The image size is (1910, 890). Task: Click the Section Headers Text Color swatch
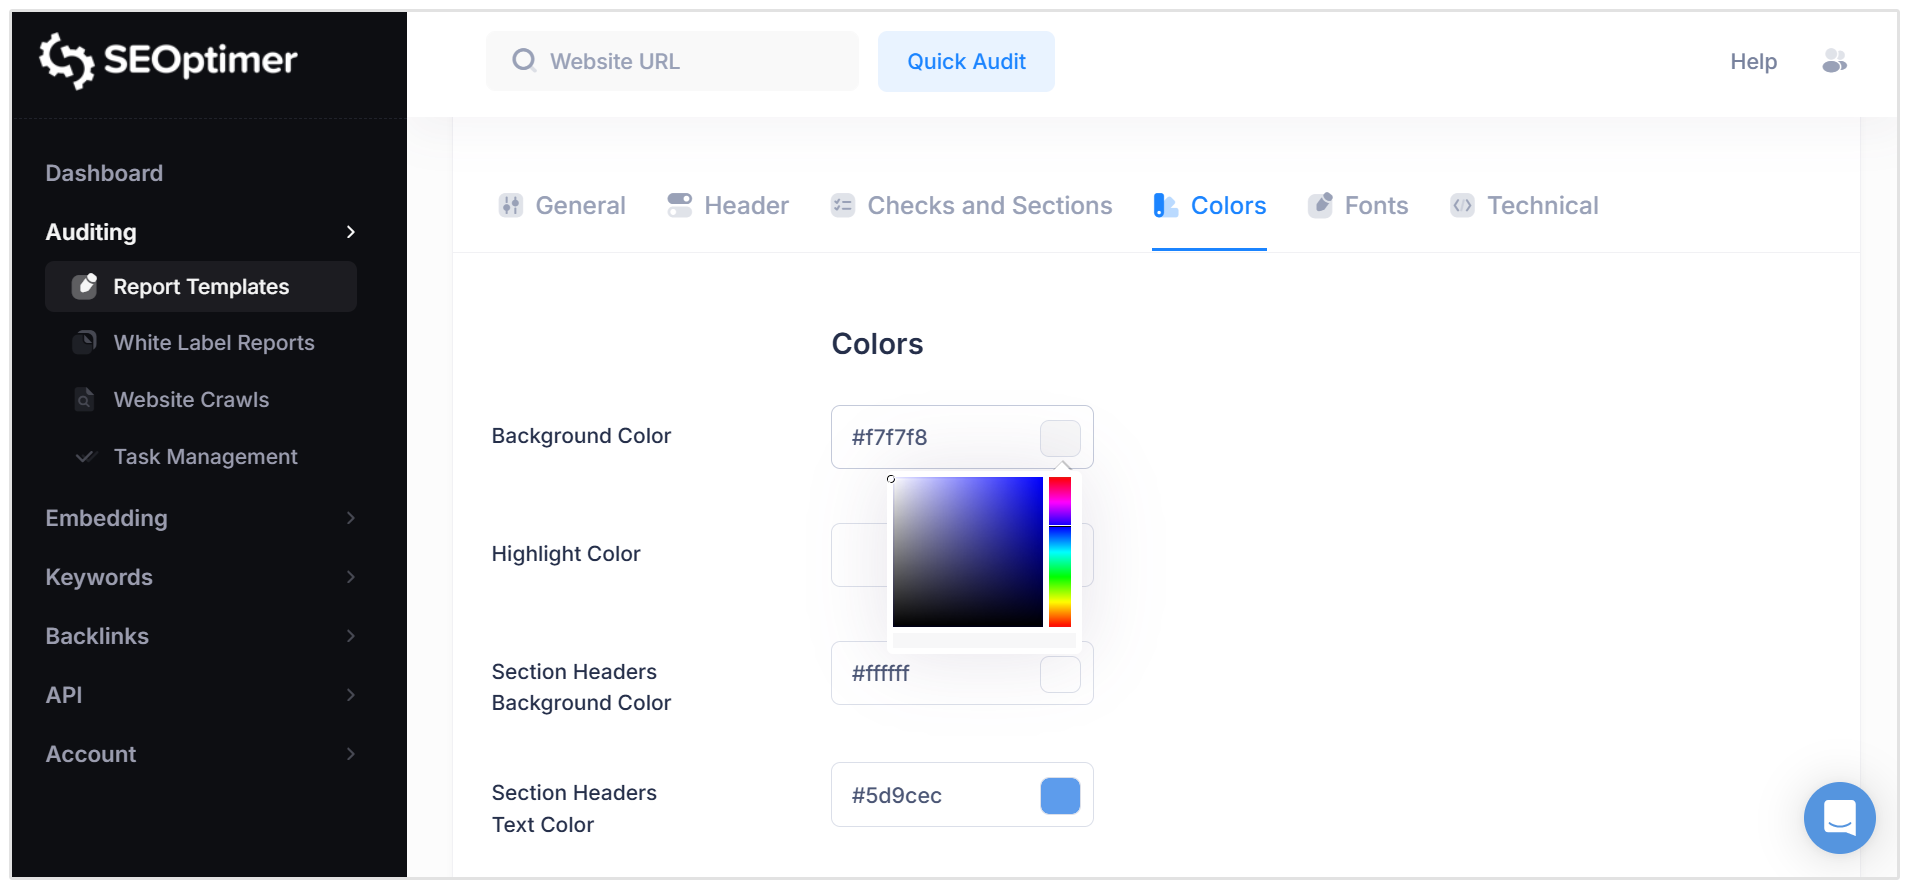pos(1060,795)
